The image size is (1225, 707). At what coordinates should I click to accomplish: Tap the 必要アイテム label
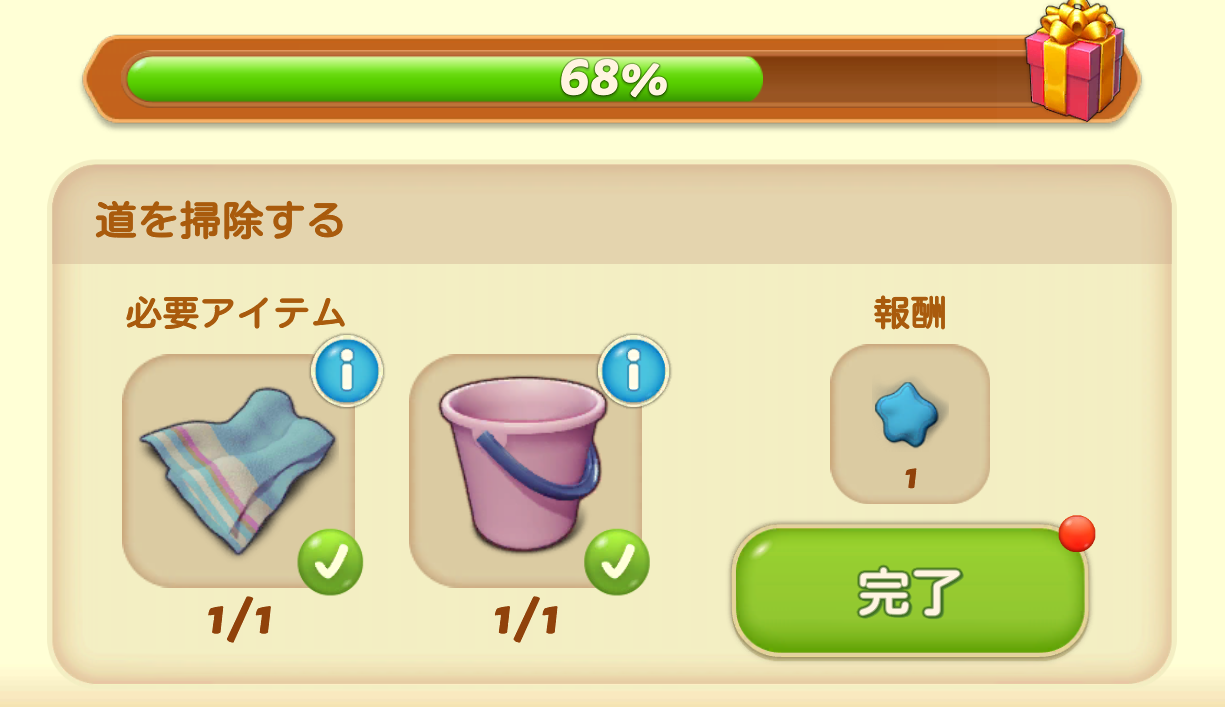point(235,314)
